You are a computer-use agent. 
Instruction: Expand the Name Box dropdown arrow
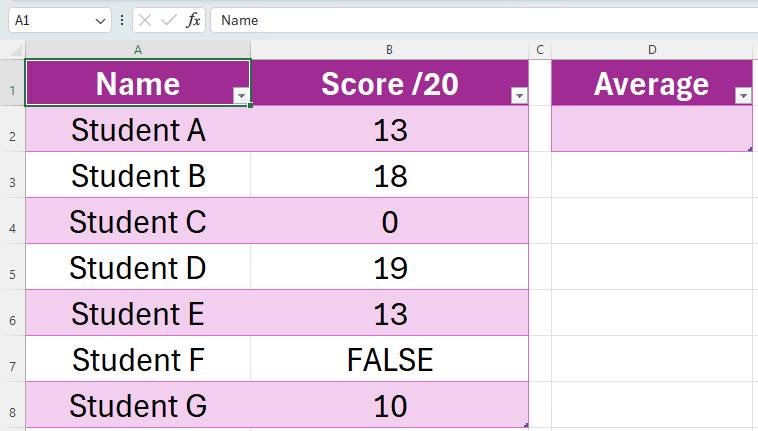(100, 21)
